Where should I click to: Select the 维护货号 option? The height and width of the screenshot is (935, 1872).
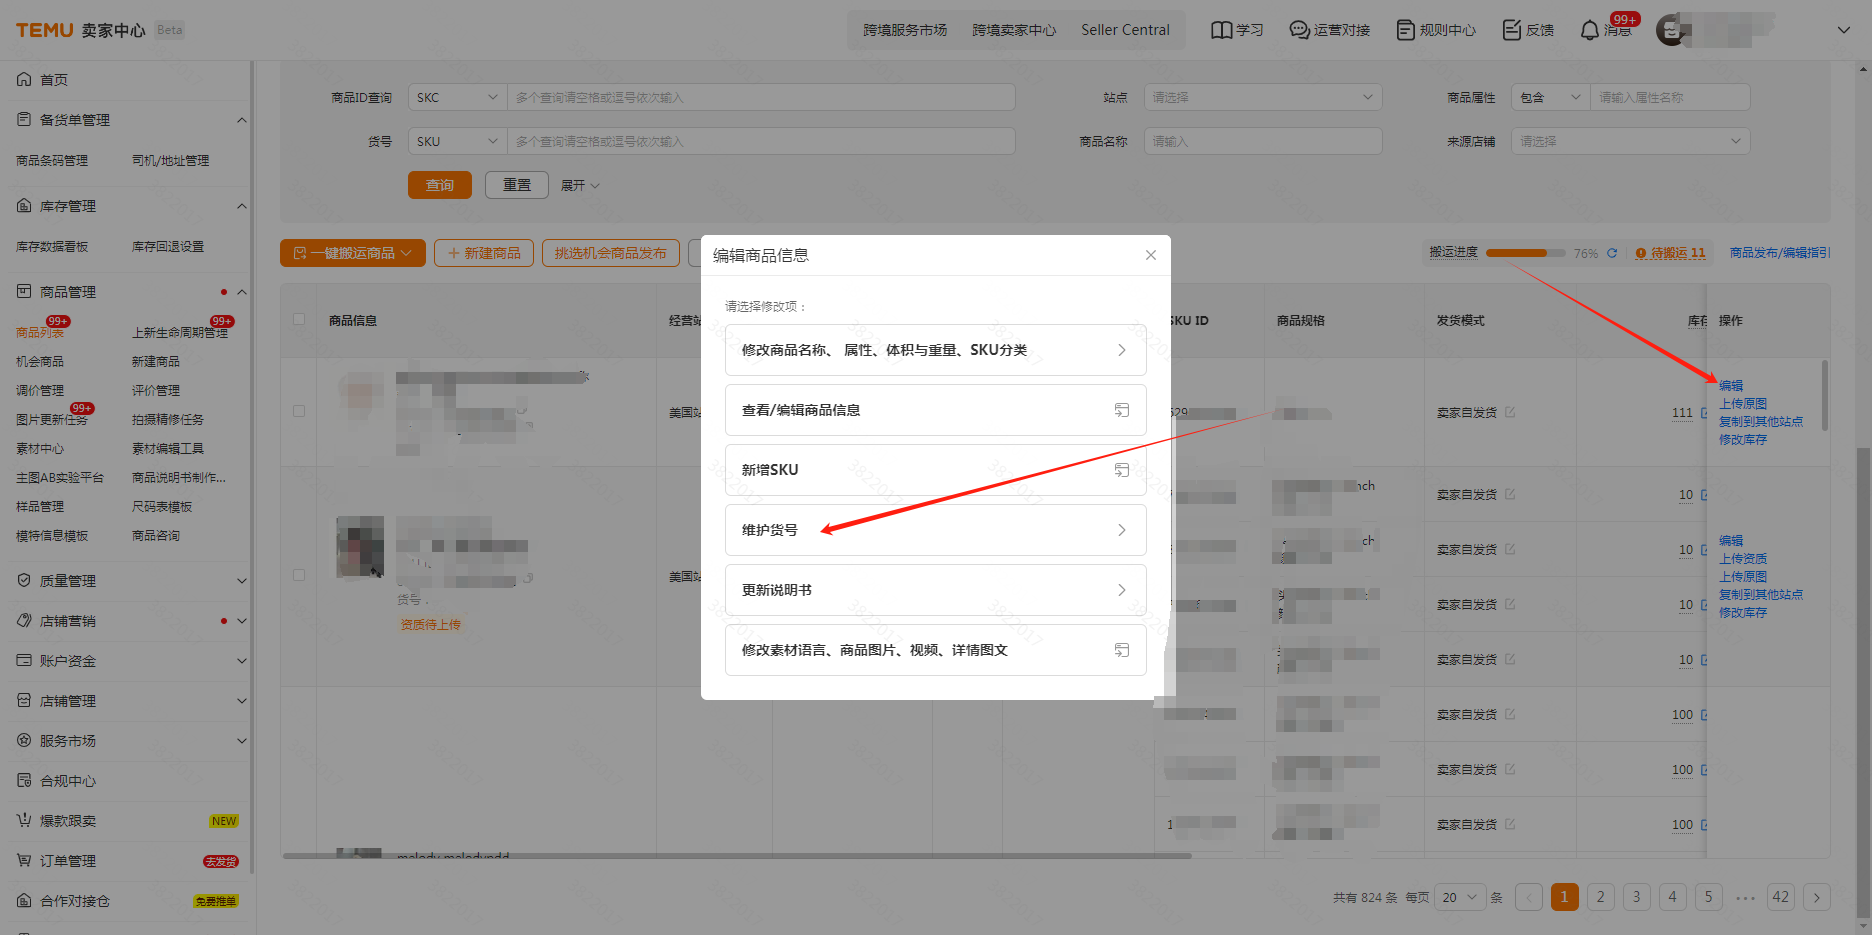[935, 530]
